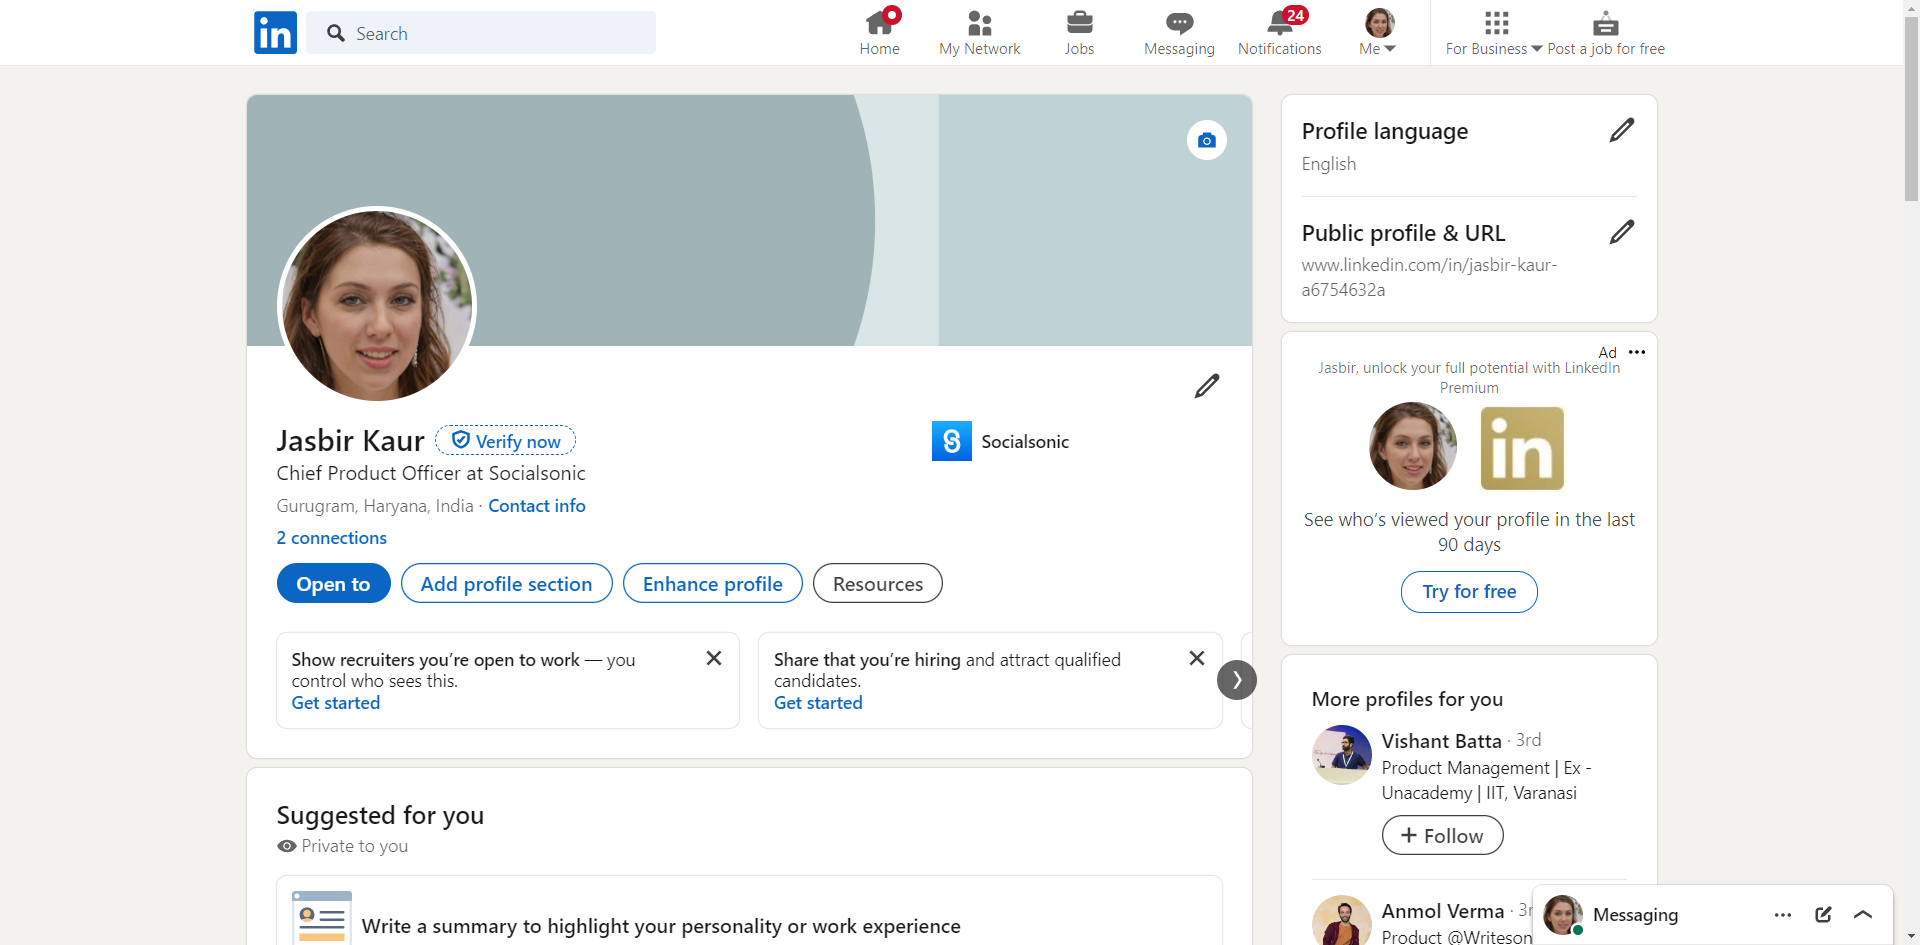Dismiss the hiring suggestion card

click(1196, 658)
